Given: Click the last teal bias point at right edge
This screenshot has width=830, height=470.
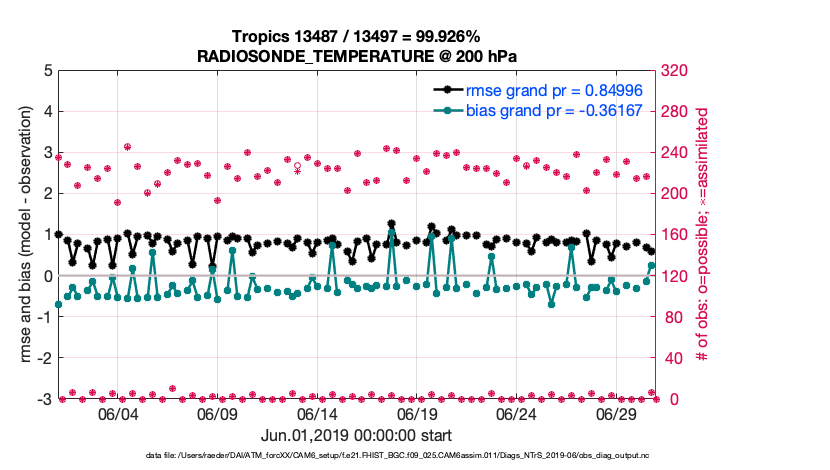Looking at the screenshot, I should click(652, 266).
